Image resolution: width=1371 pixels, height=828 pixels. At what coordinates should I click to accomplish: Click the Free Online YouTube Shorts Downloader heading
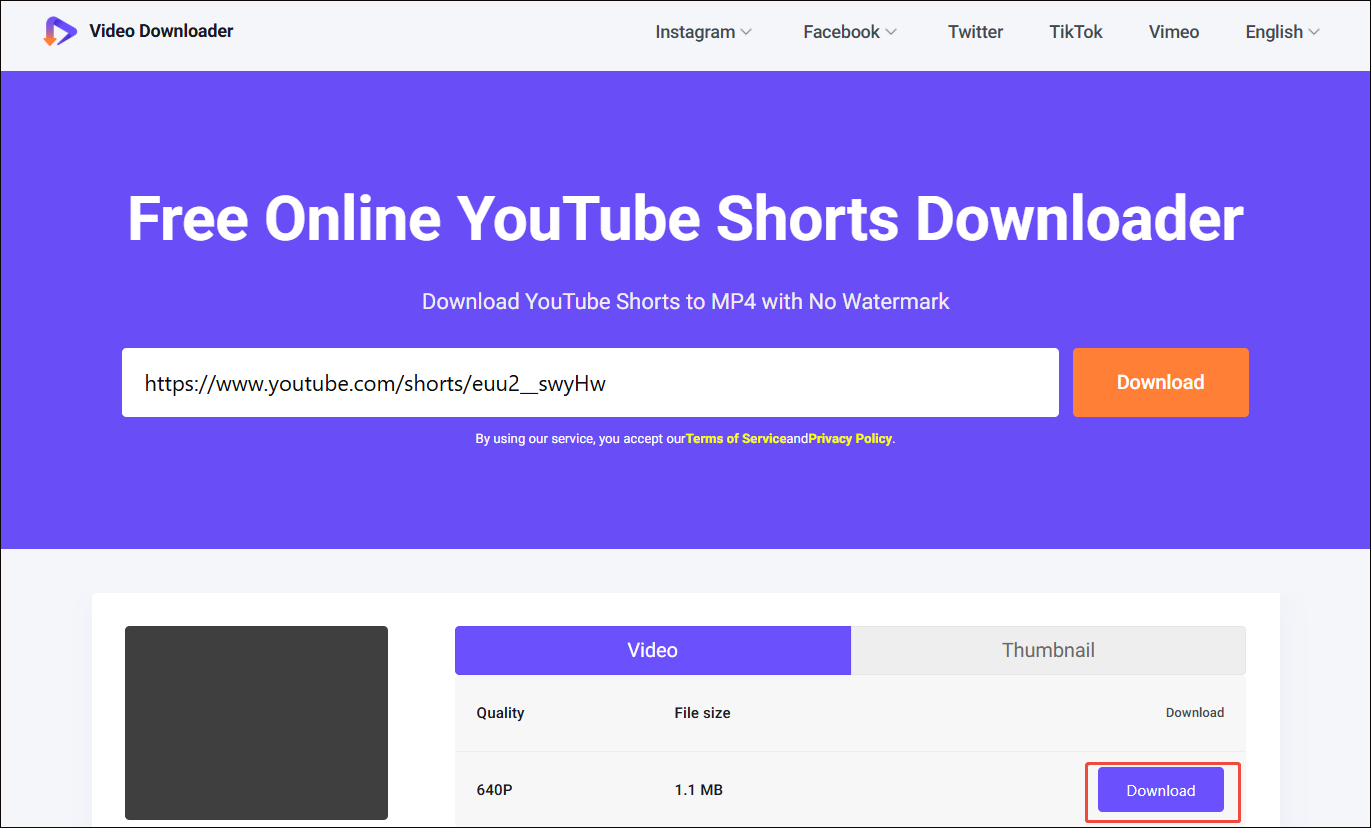(686, 217)
